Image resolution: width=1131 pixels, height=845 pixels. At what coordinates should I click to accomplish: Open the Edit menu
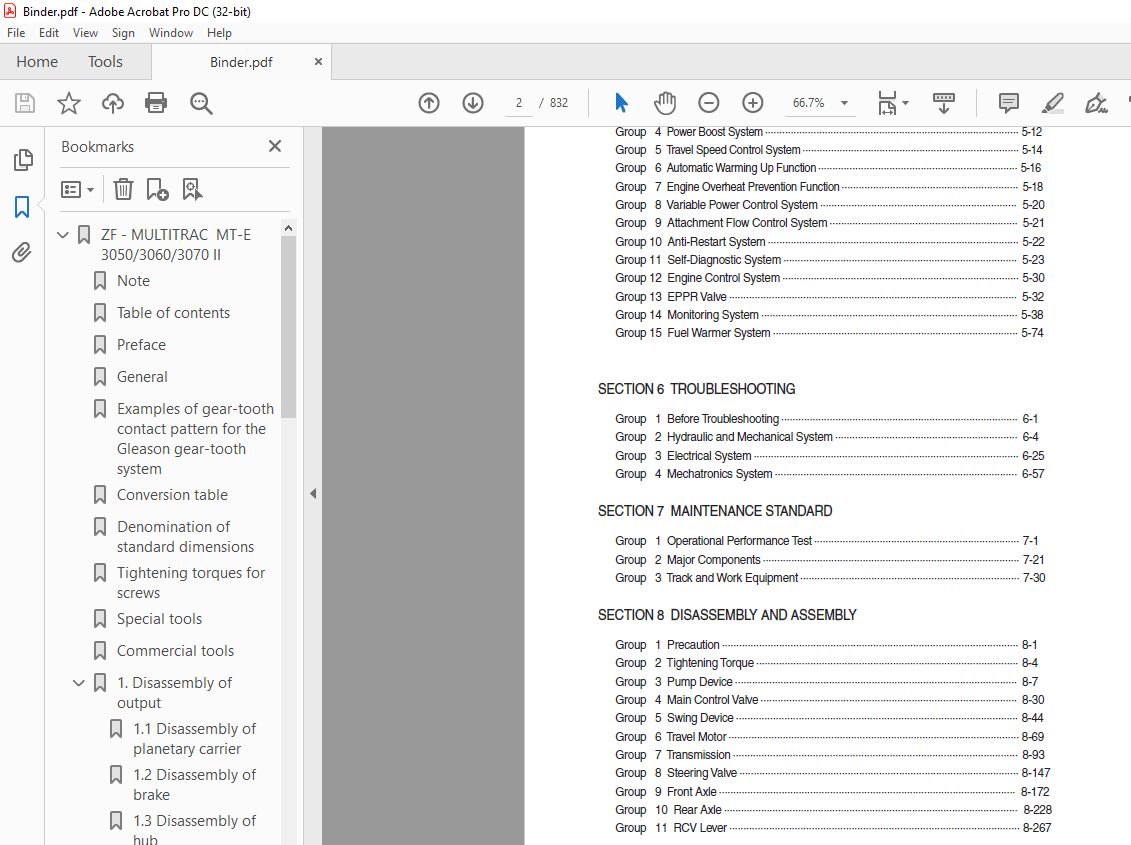(x=49, y=32)
